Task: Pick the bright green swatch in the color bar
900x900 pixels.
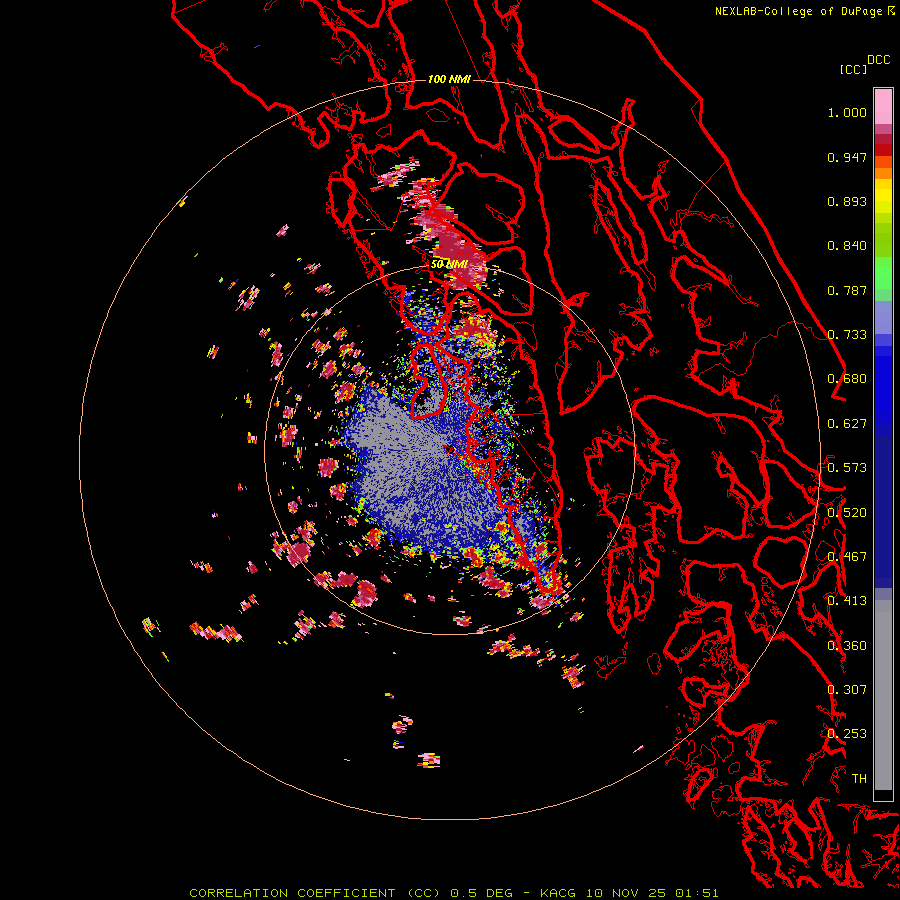Action: point(883,273)
